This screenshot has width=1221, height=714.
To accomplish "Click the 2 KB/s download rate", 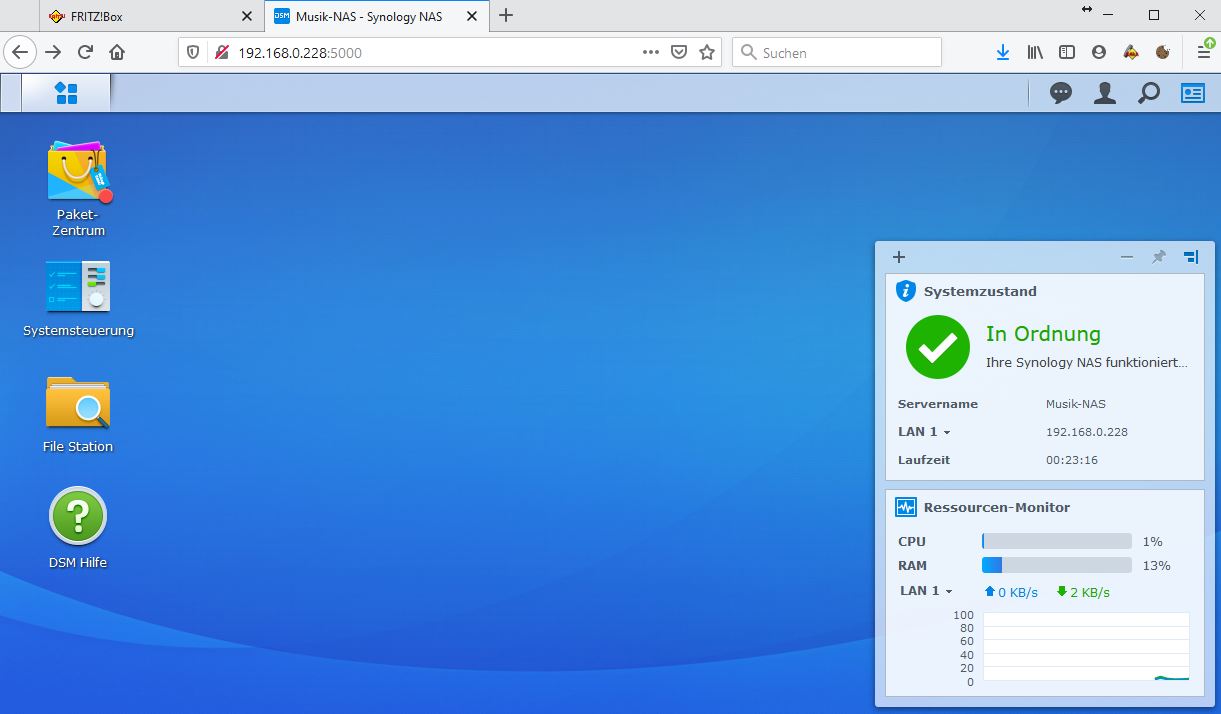I will (1083, 592).
